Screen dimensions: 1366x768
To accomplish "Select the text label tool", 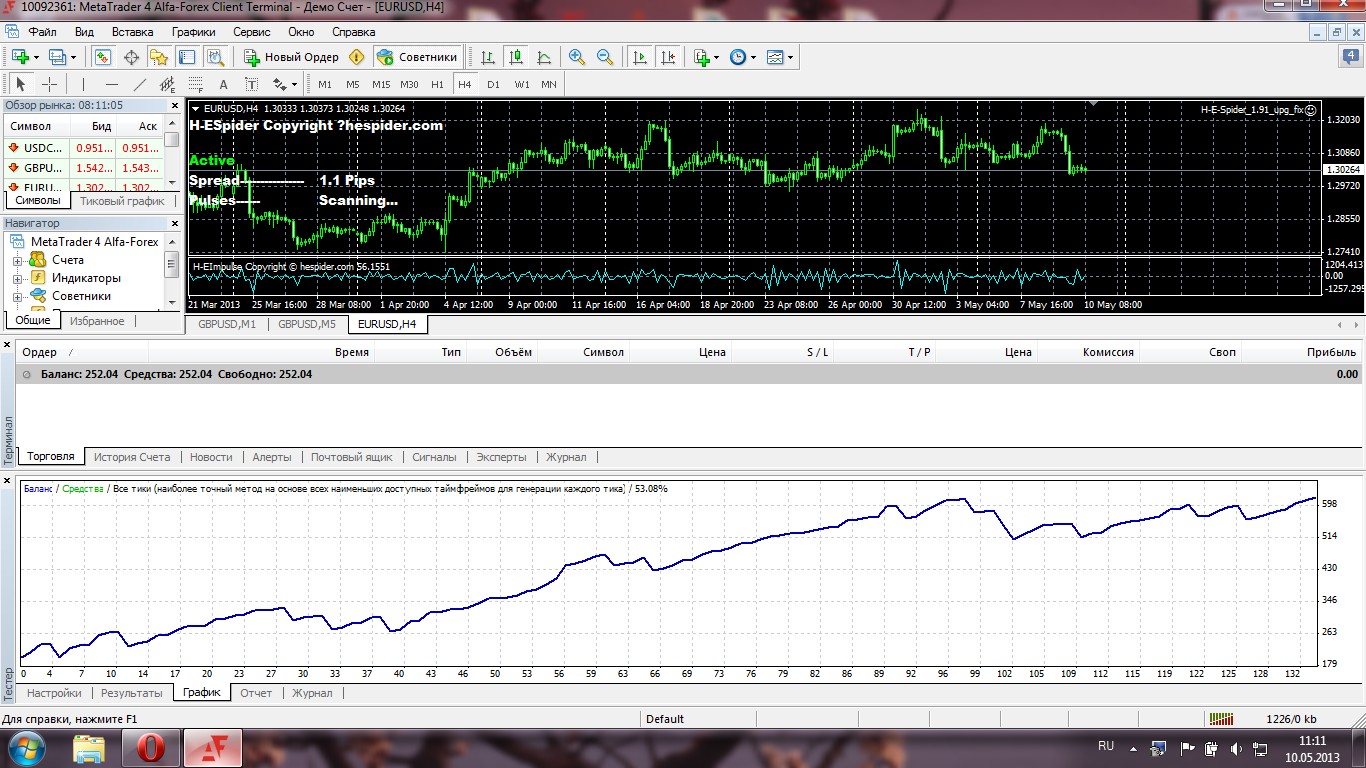I will [252, 84].
